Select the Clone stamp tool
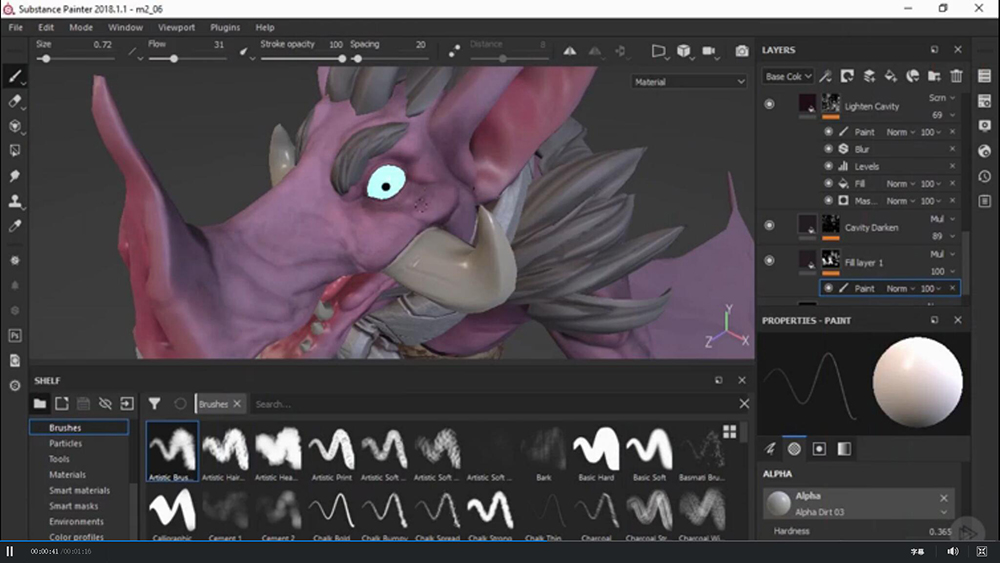This screenshot has height=563, width=1000. [15, 201]
